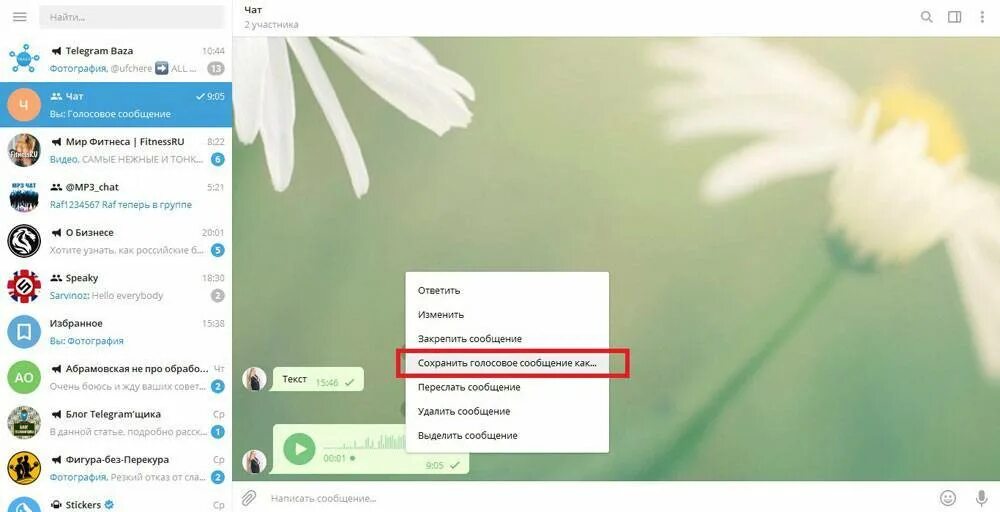Screen dimensions: 1000x512
Task: Click Sarvinoz: Hello everybody preview
Action: [107, 296]
